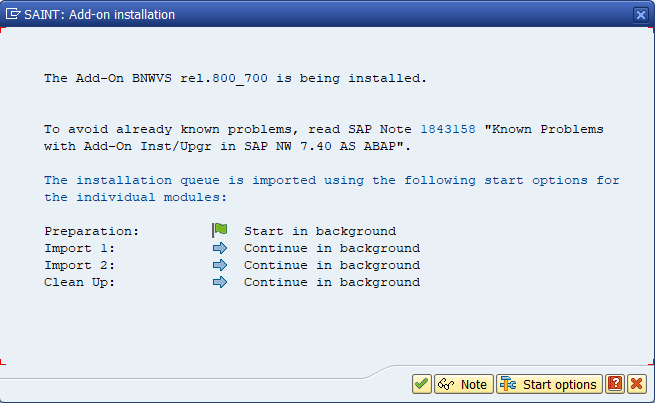The width and height of the screenshot is (655, 403).
Task: Click the red question mark Help icon
Action: tap(615, 384)
